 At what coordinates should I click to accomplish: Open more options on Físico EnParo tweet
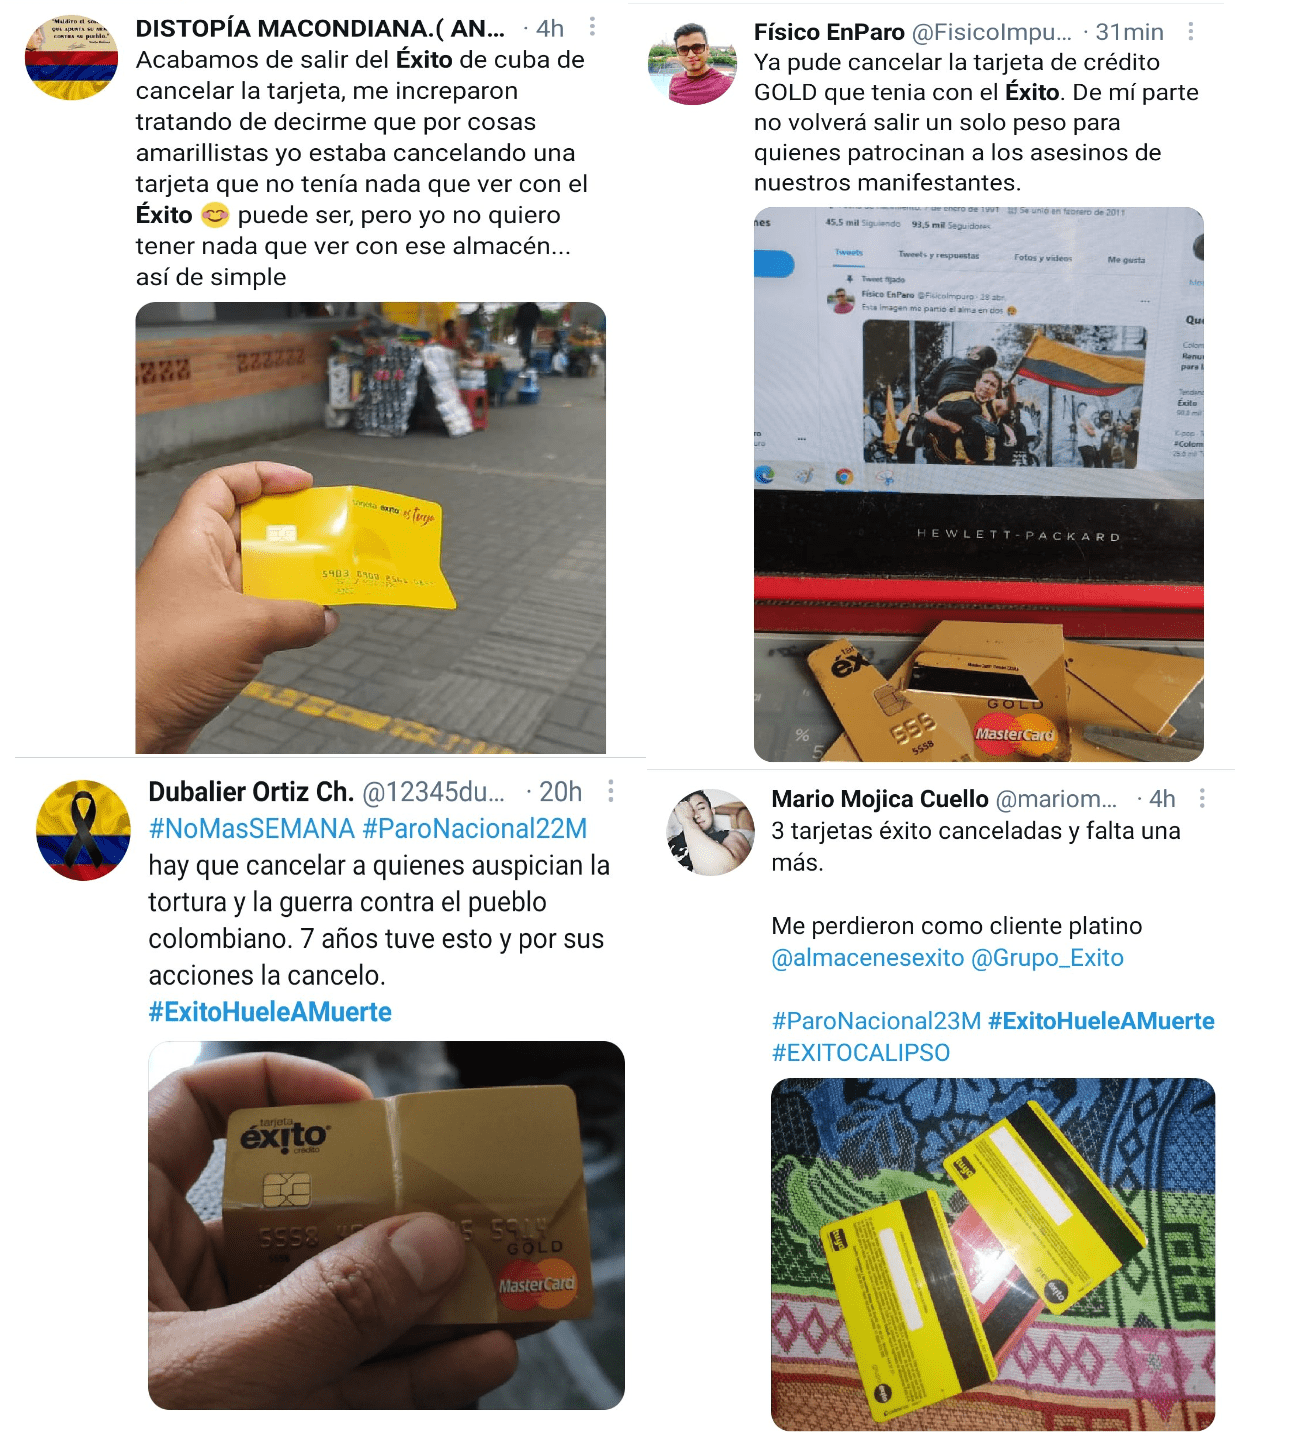pyautogui.click(x=1190, y=31)
